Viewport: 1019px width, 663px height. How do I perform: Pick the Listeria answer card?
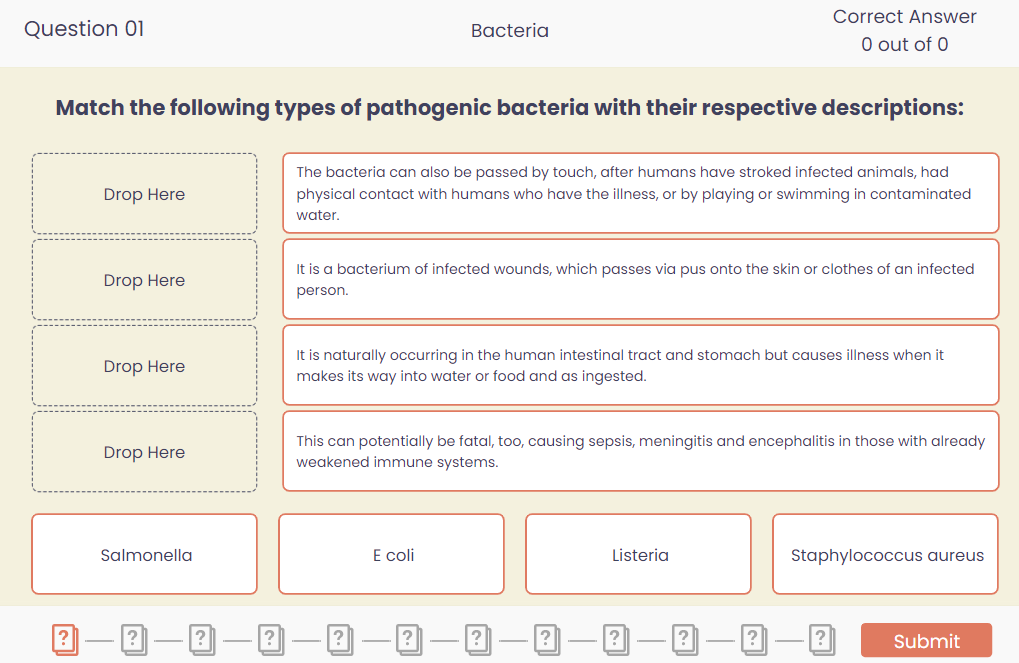639,555
